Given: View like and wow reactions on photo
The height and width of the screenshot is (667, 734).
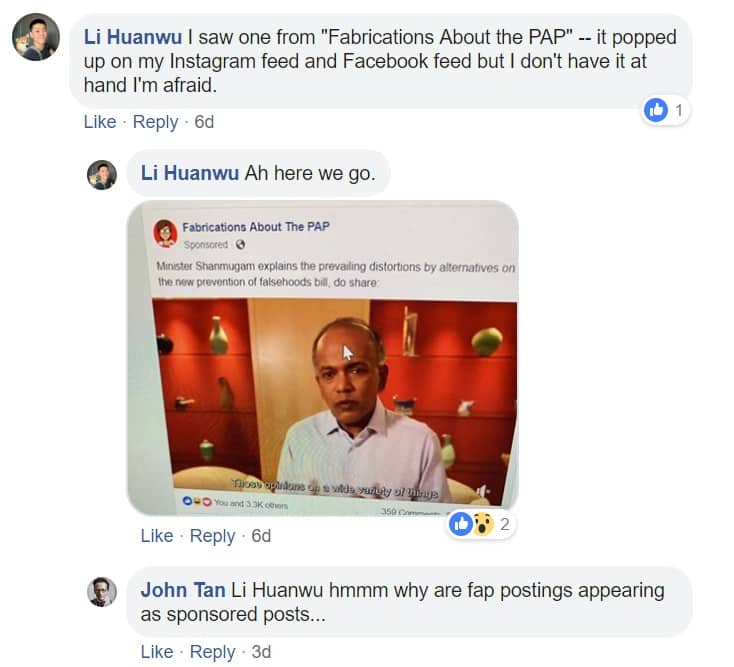Looking at the screenshot, I should pyautogui.click(x=481, y=524).
